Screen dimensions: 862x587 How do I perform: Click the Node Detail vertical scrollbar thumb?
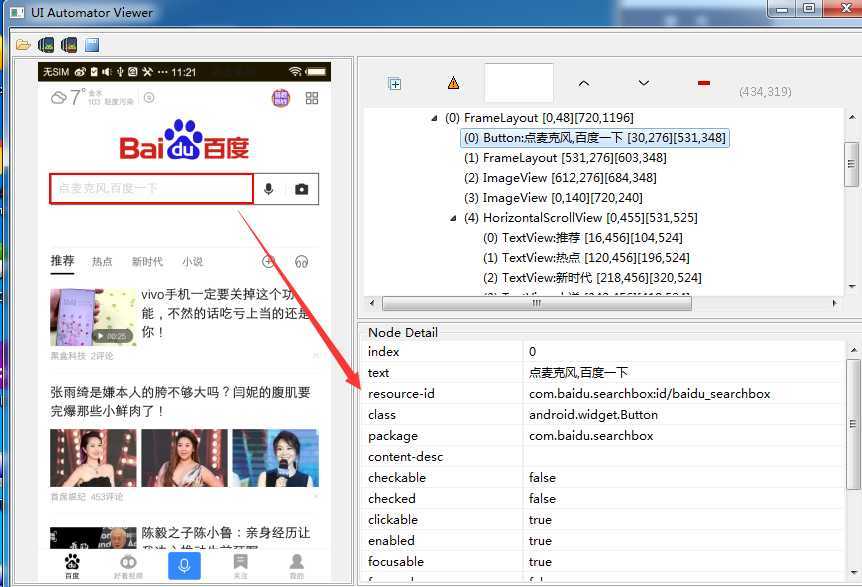tap(853, 424)
